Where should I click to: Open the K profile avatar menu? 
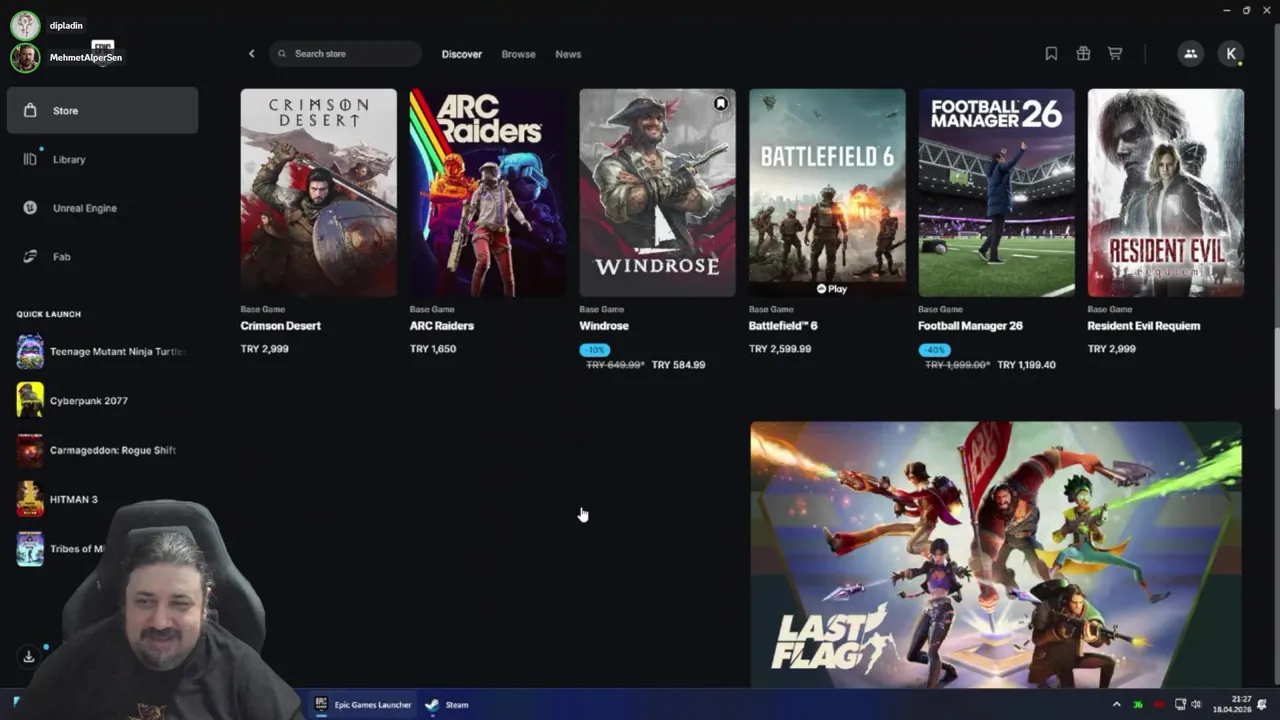[x=1231, y=54]
